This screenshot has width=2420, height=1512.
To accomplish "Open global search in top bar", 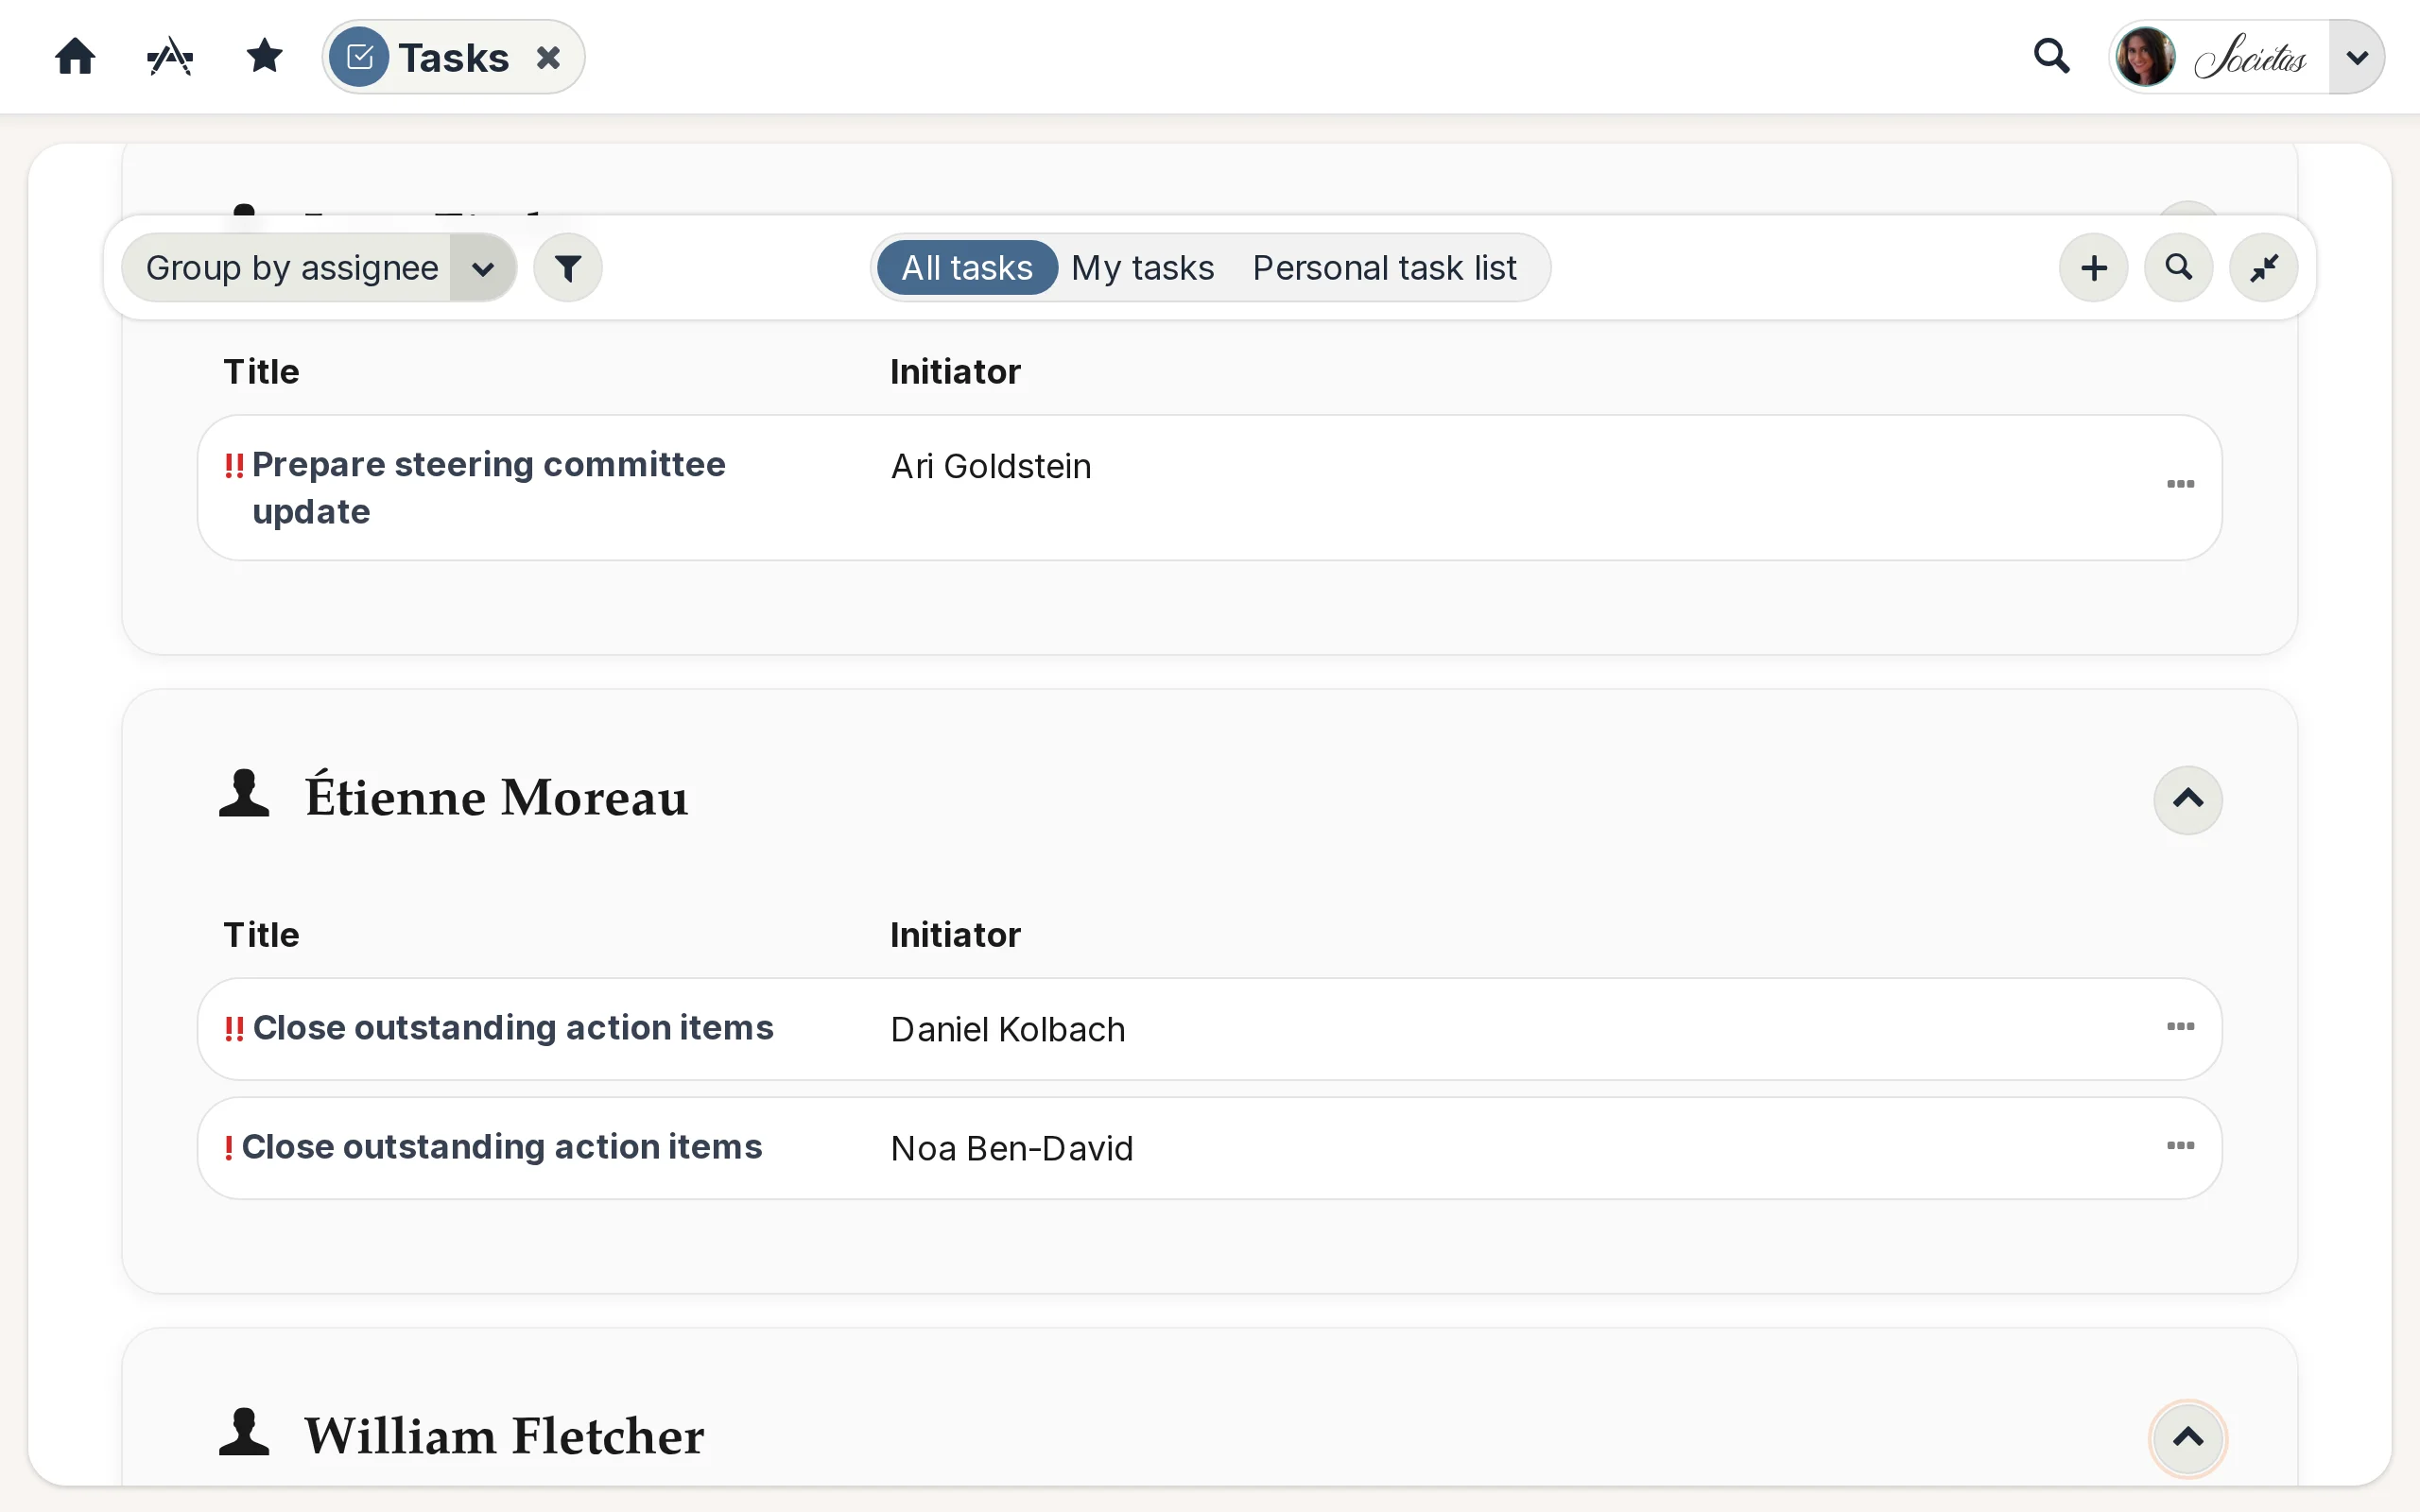I will 2051,56.
